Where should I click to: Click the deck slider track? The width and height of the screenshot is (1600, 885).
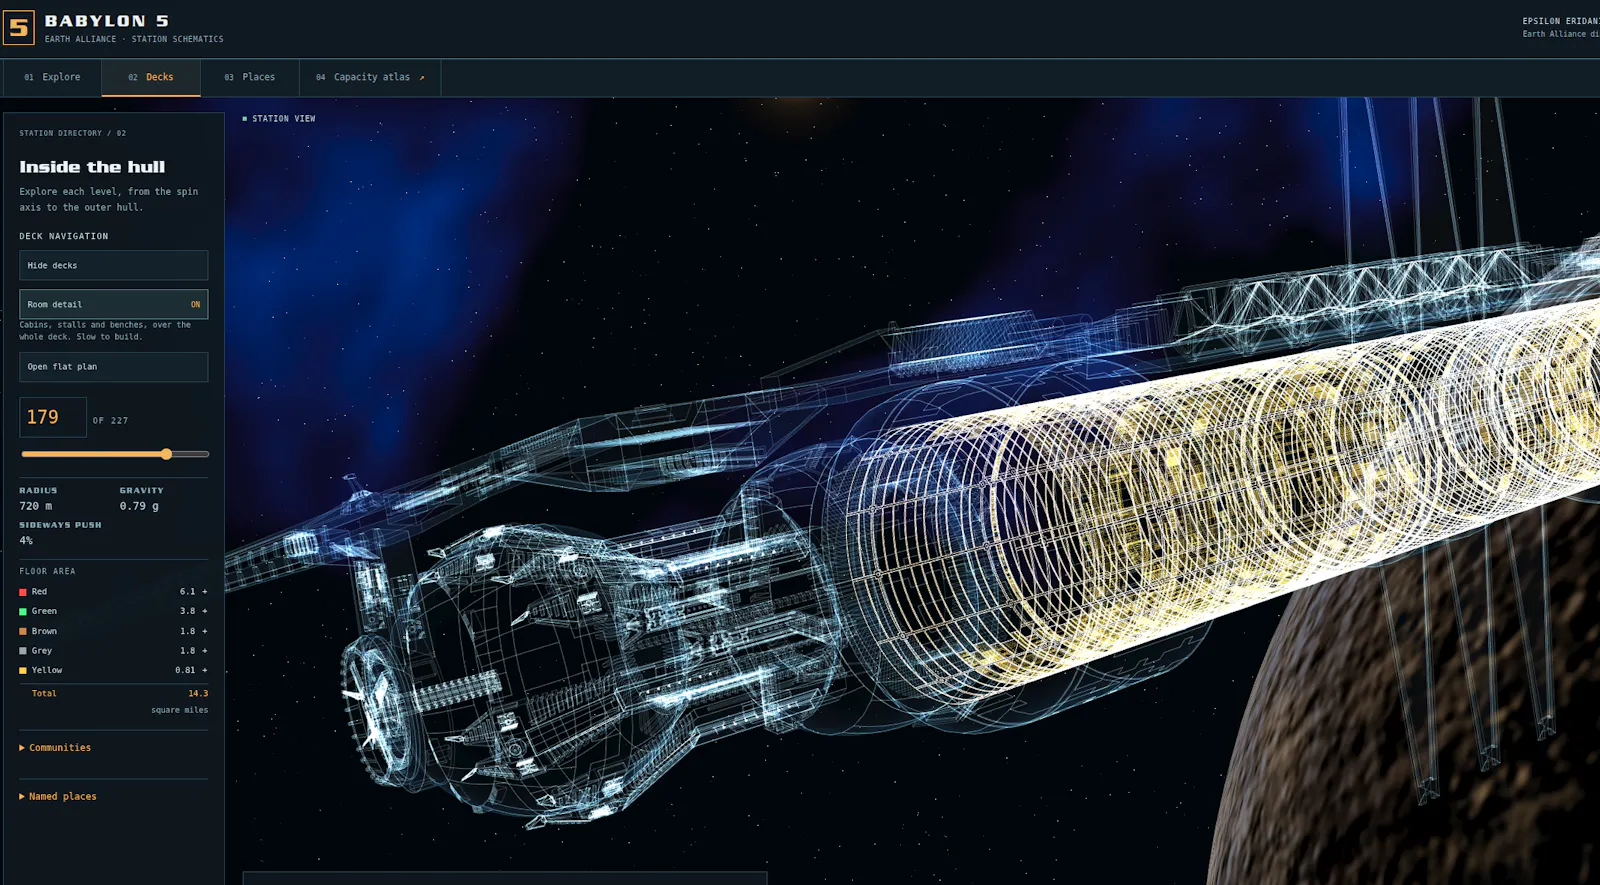(115, 454)
